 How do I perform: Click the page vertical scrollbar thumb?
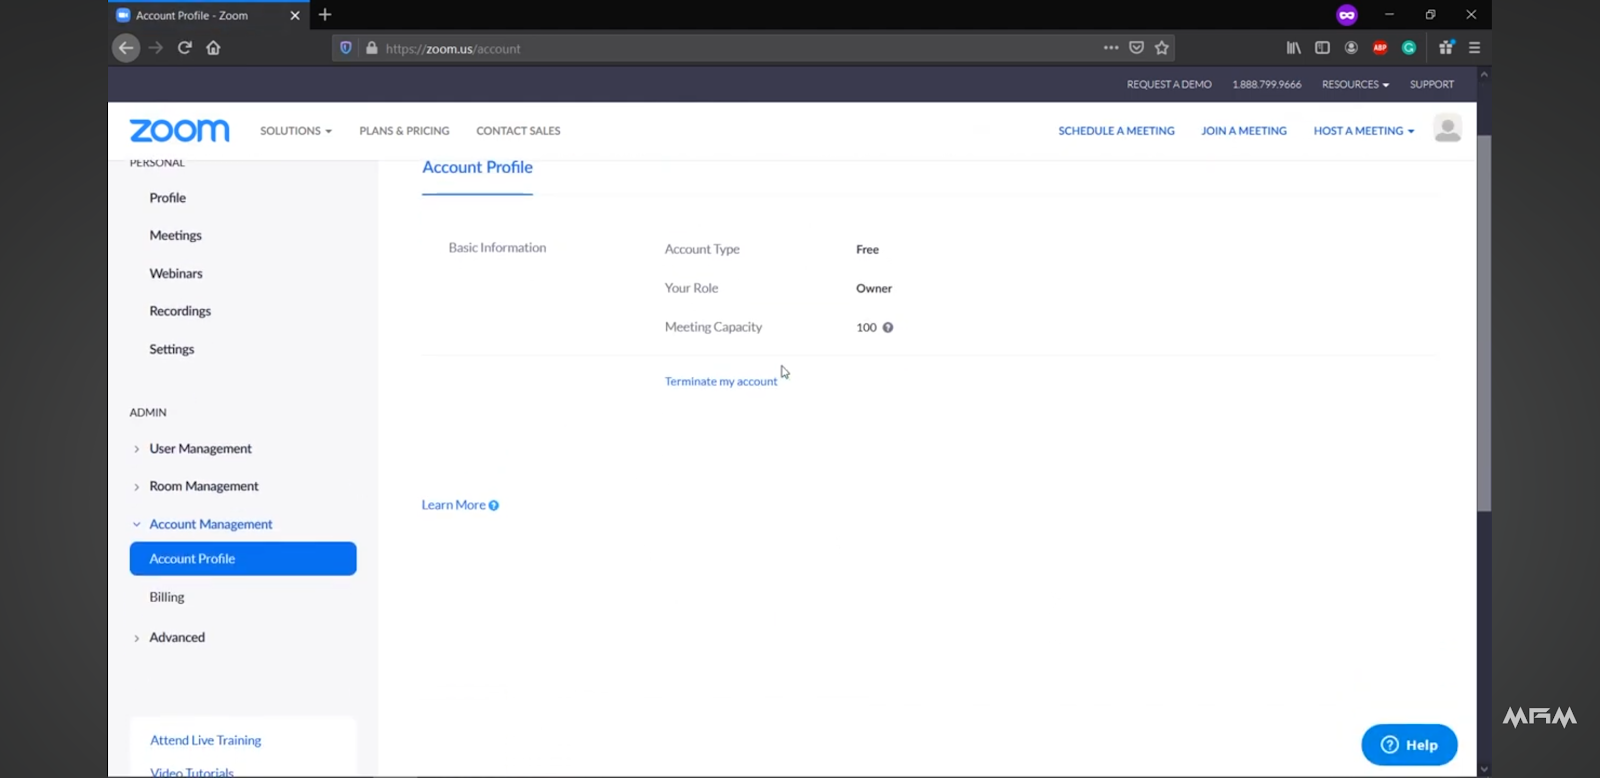coord(1484,323)
